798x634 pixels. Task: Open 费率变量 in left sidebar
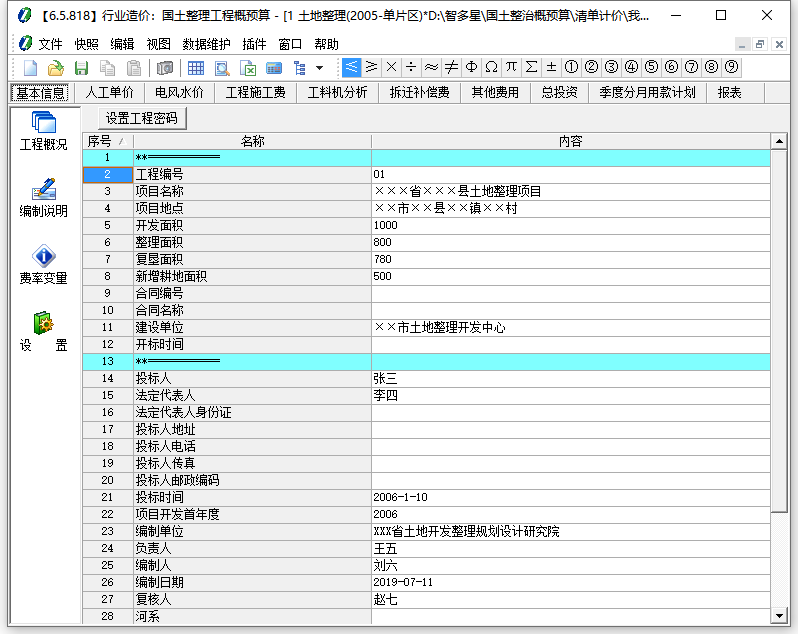[43, 265]
